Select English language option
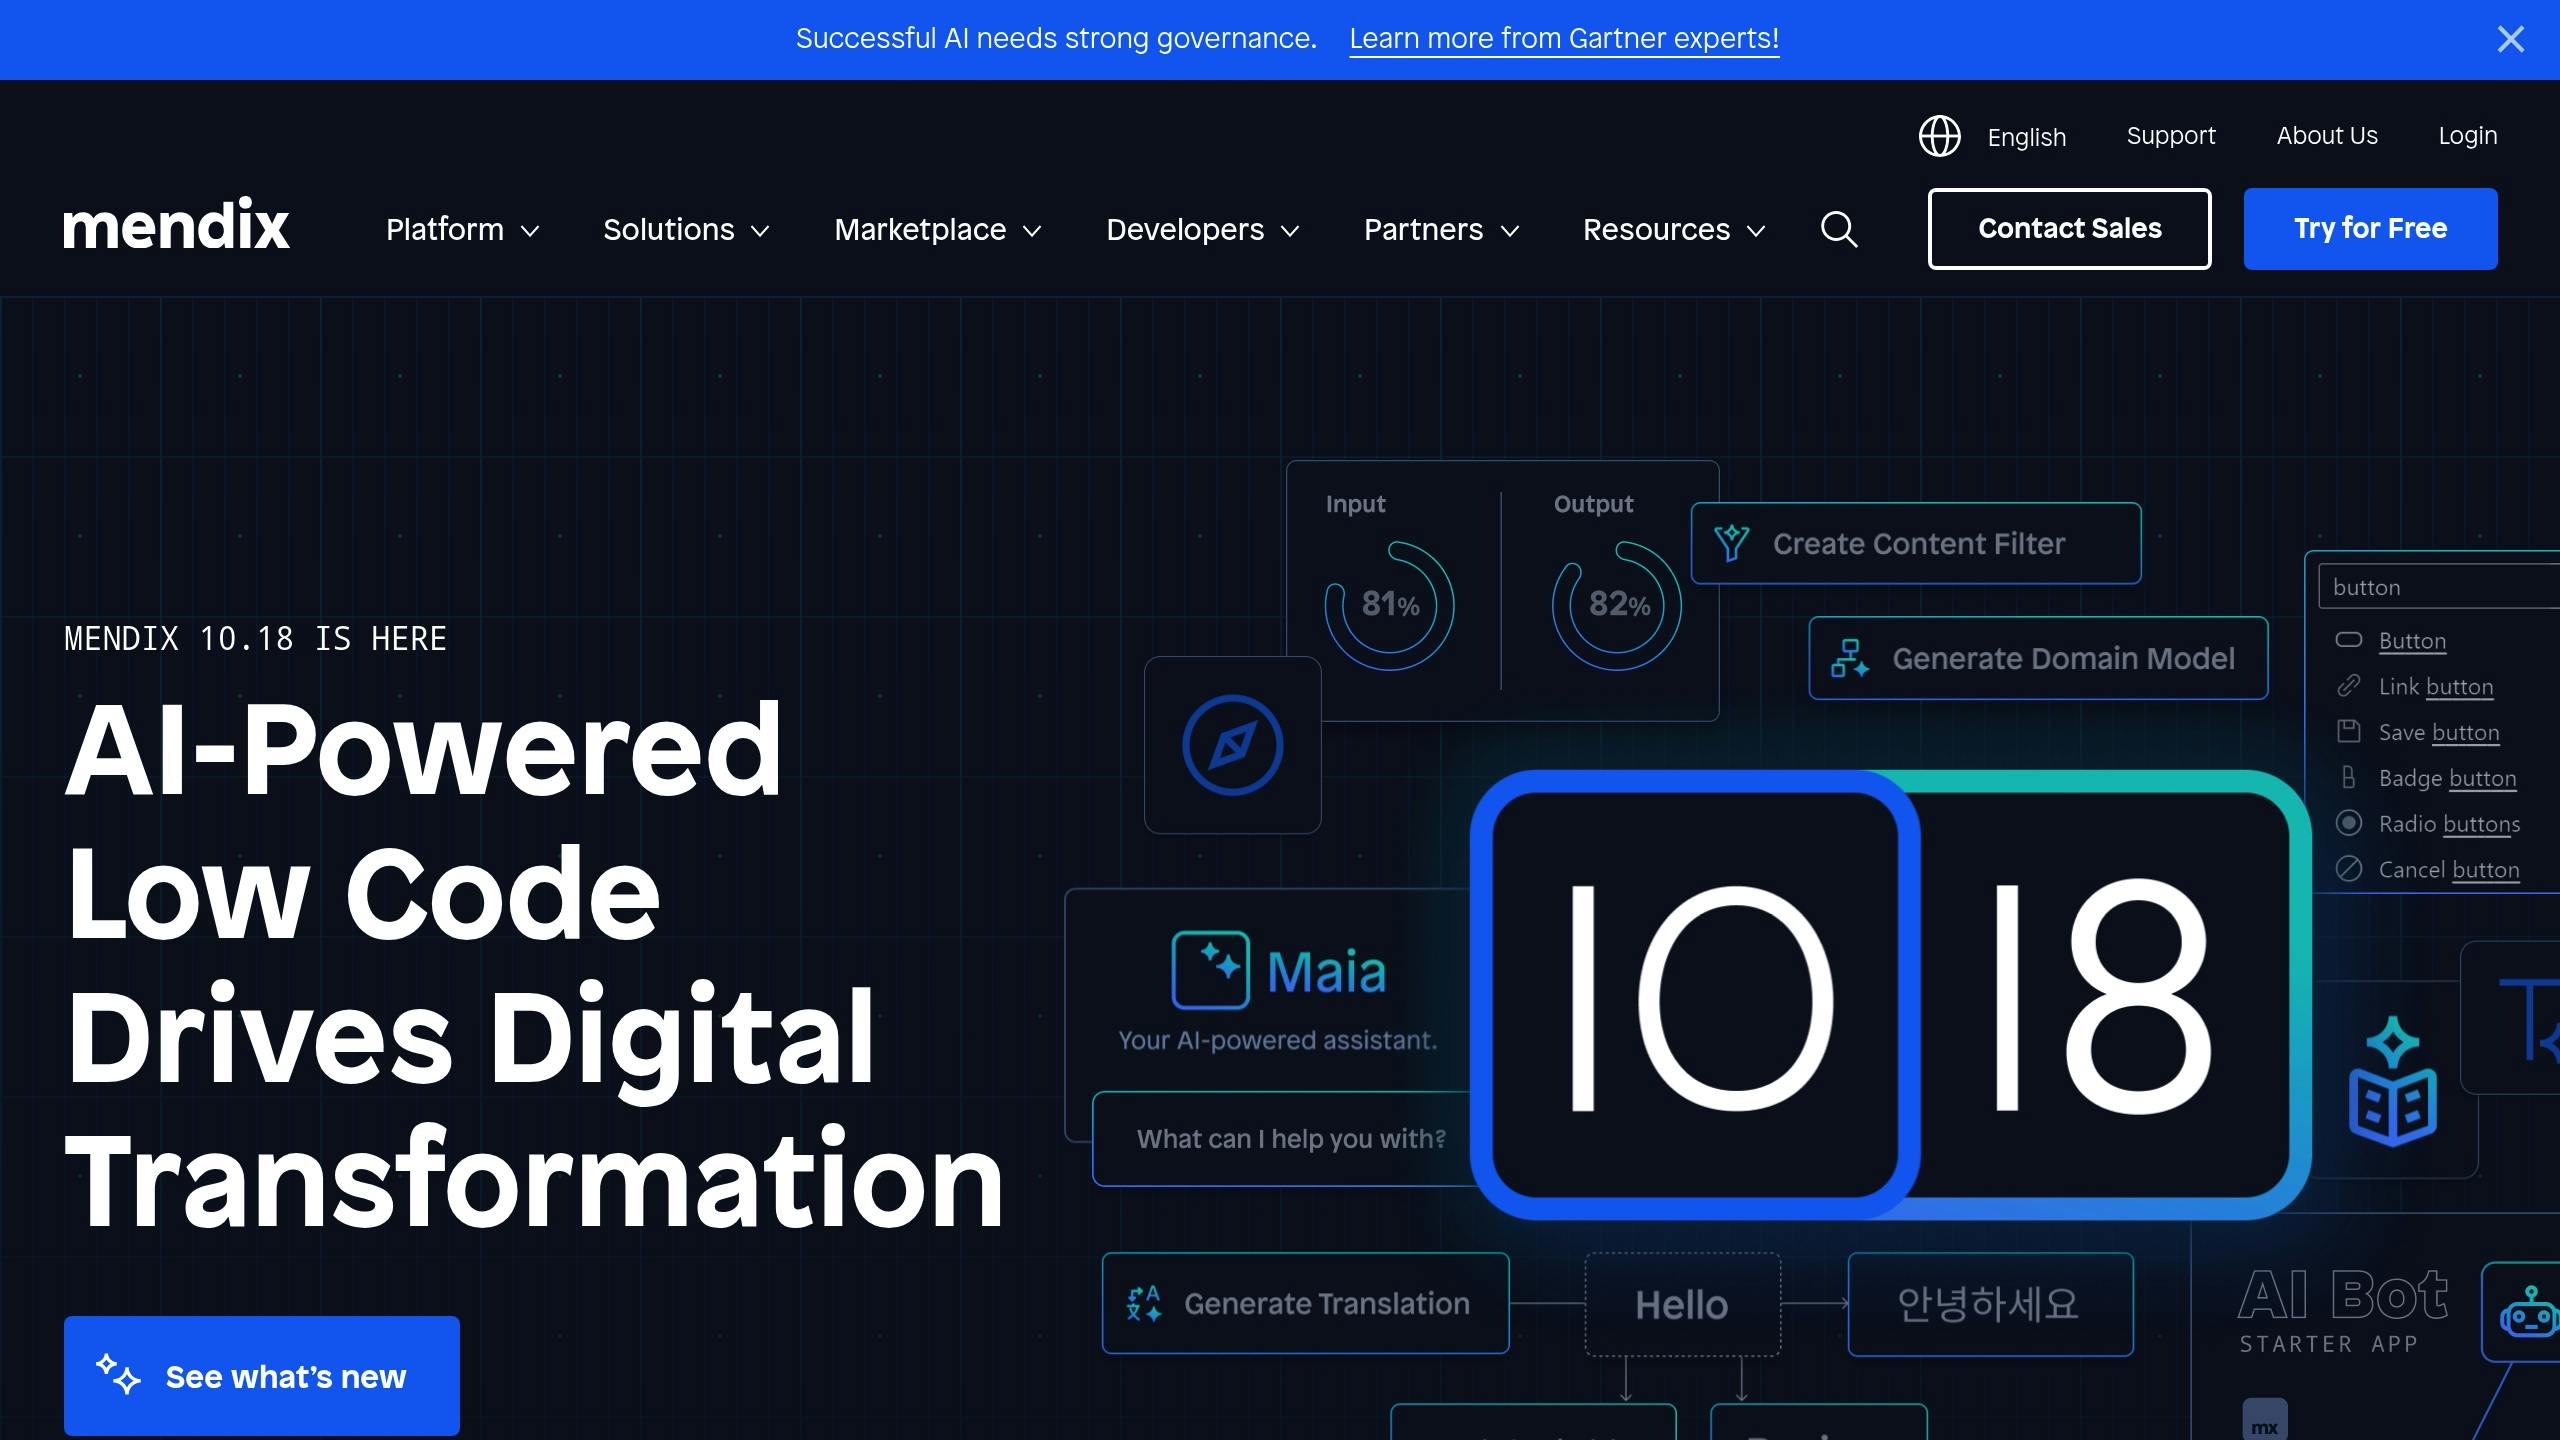 (x=2026, y=137)
